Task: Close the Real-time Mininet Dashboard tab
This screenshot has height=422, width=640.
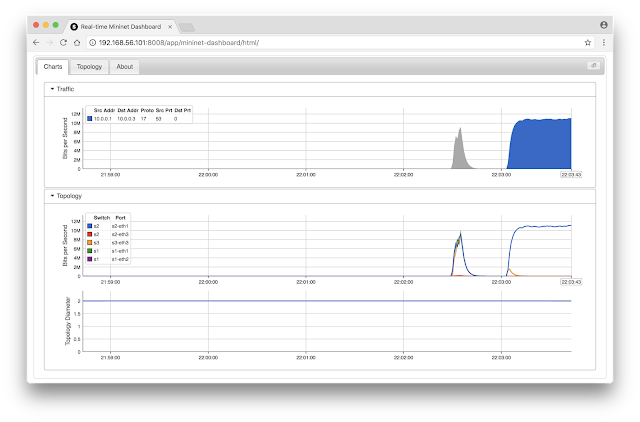Action: point(170,27)
